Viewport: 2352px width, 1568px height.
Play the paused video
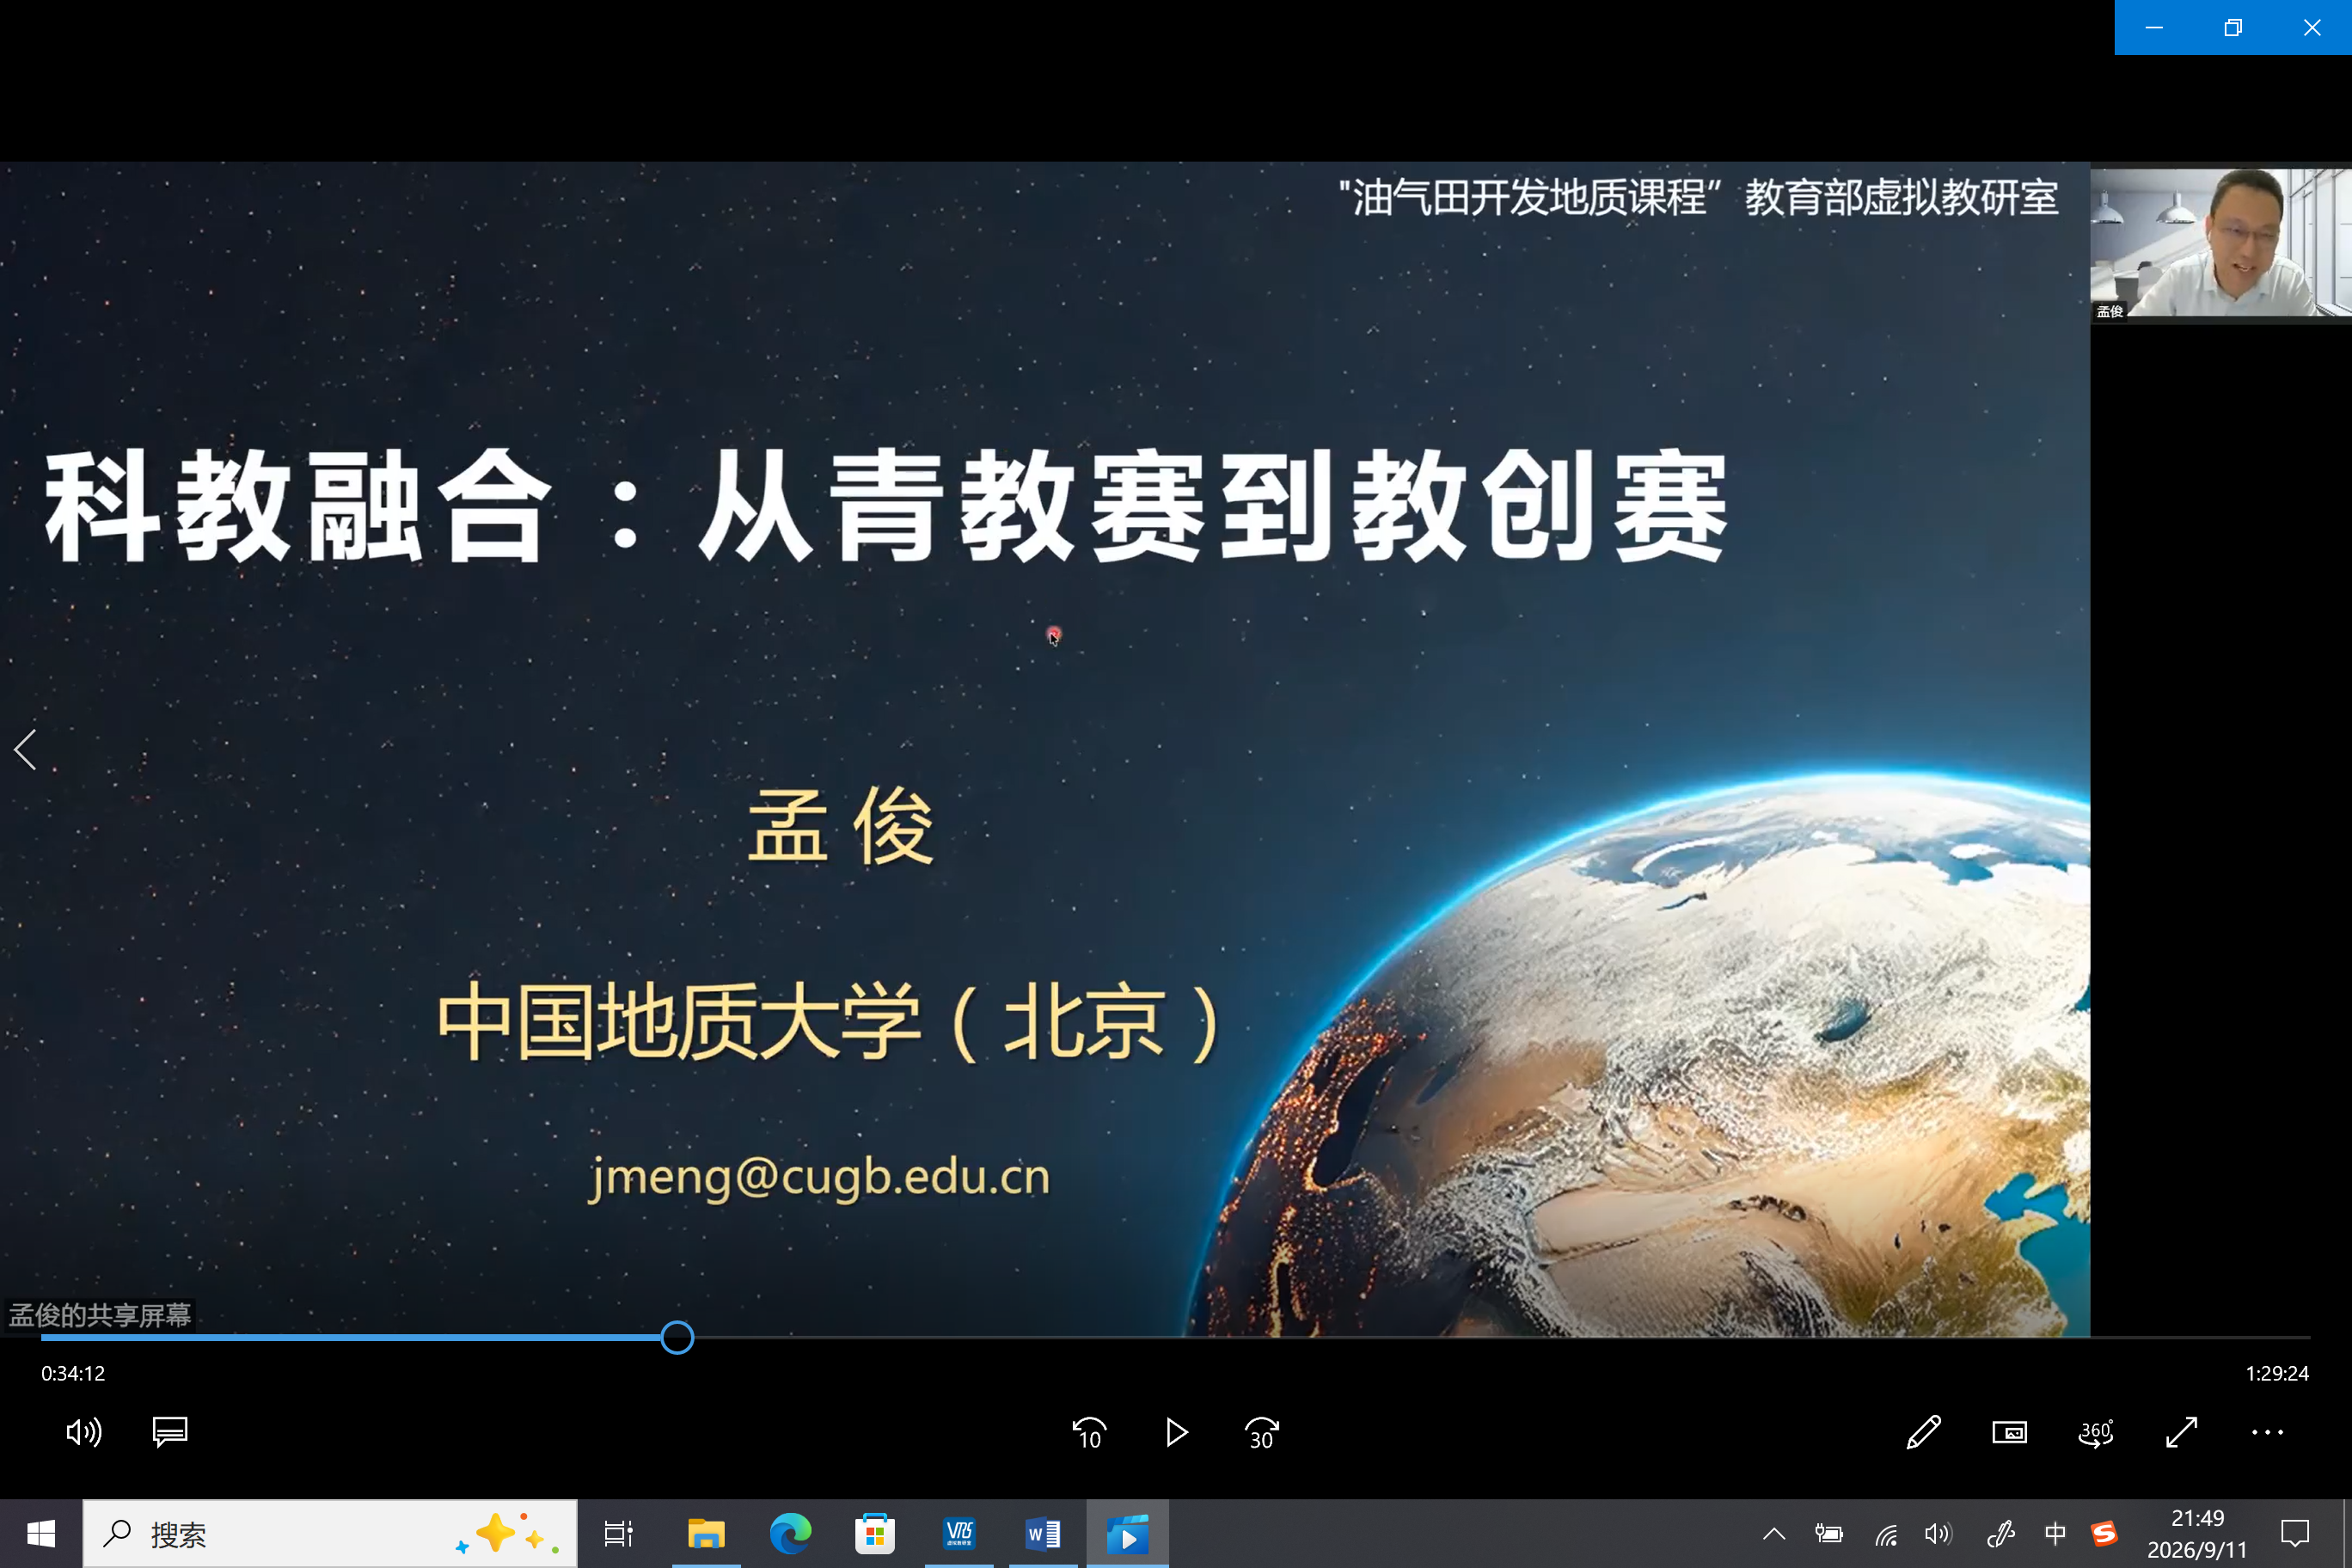click(1176, 1433)
